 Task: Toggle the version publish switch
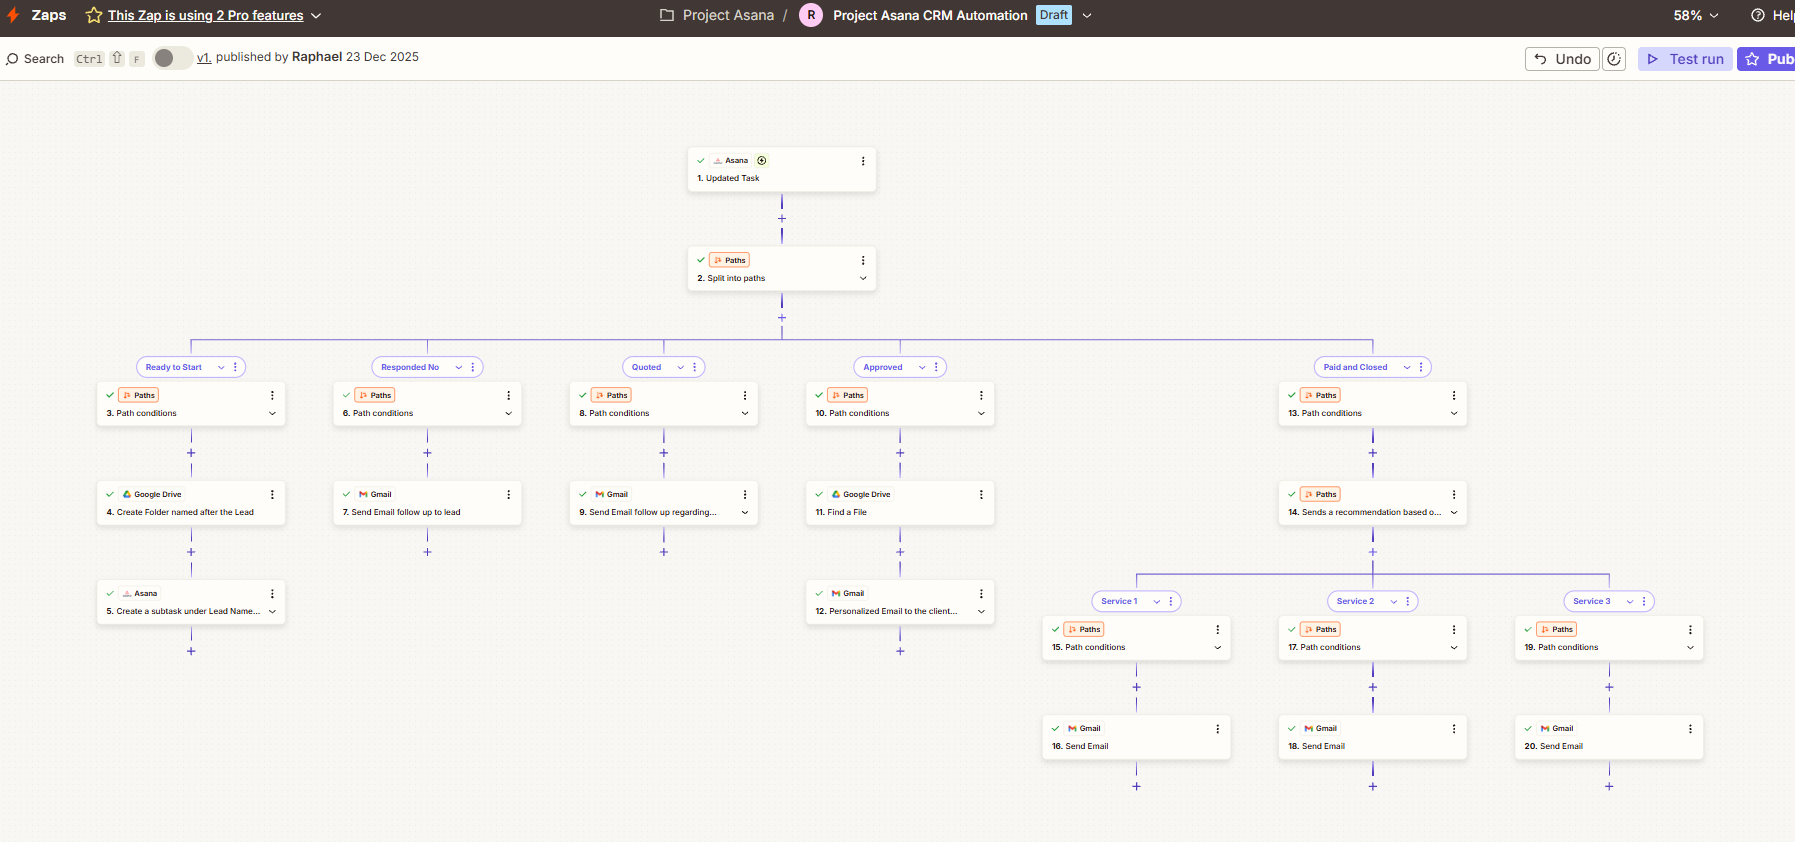[172, 58]
